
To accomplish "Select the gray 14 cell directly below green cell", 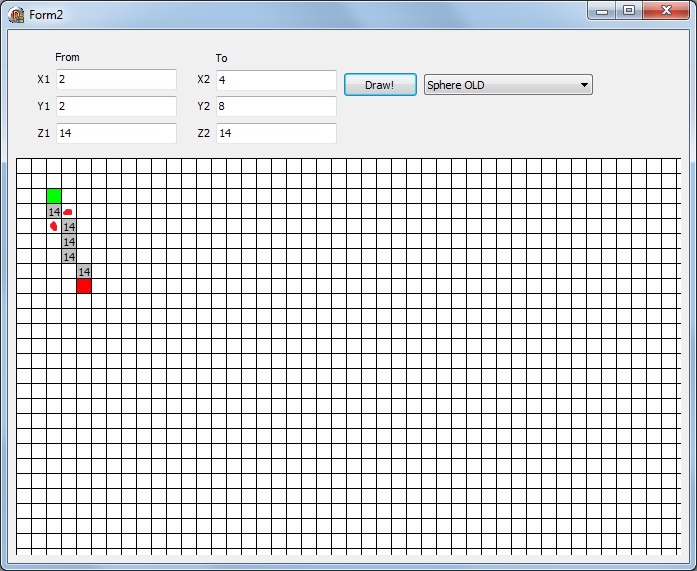I will (54, 212).
